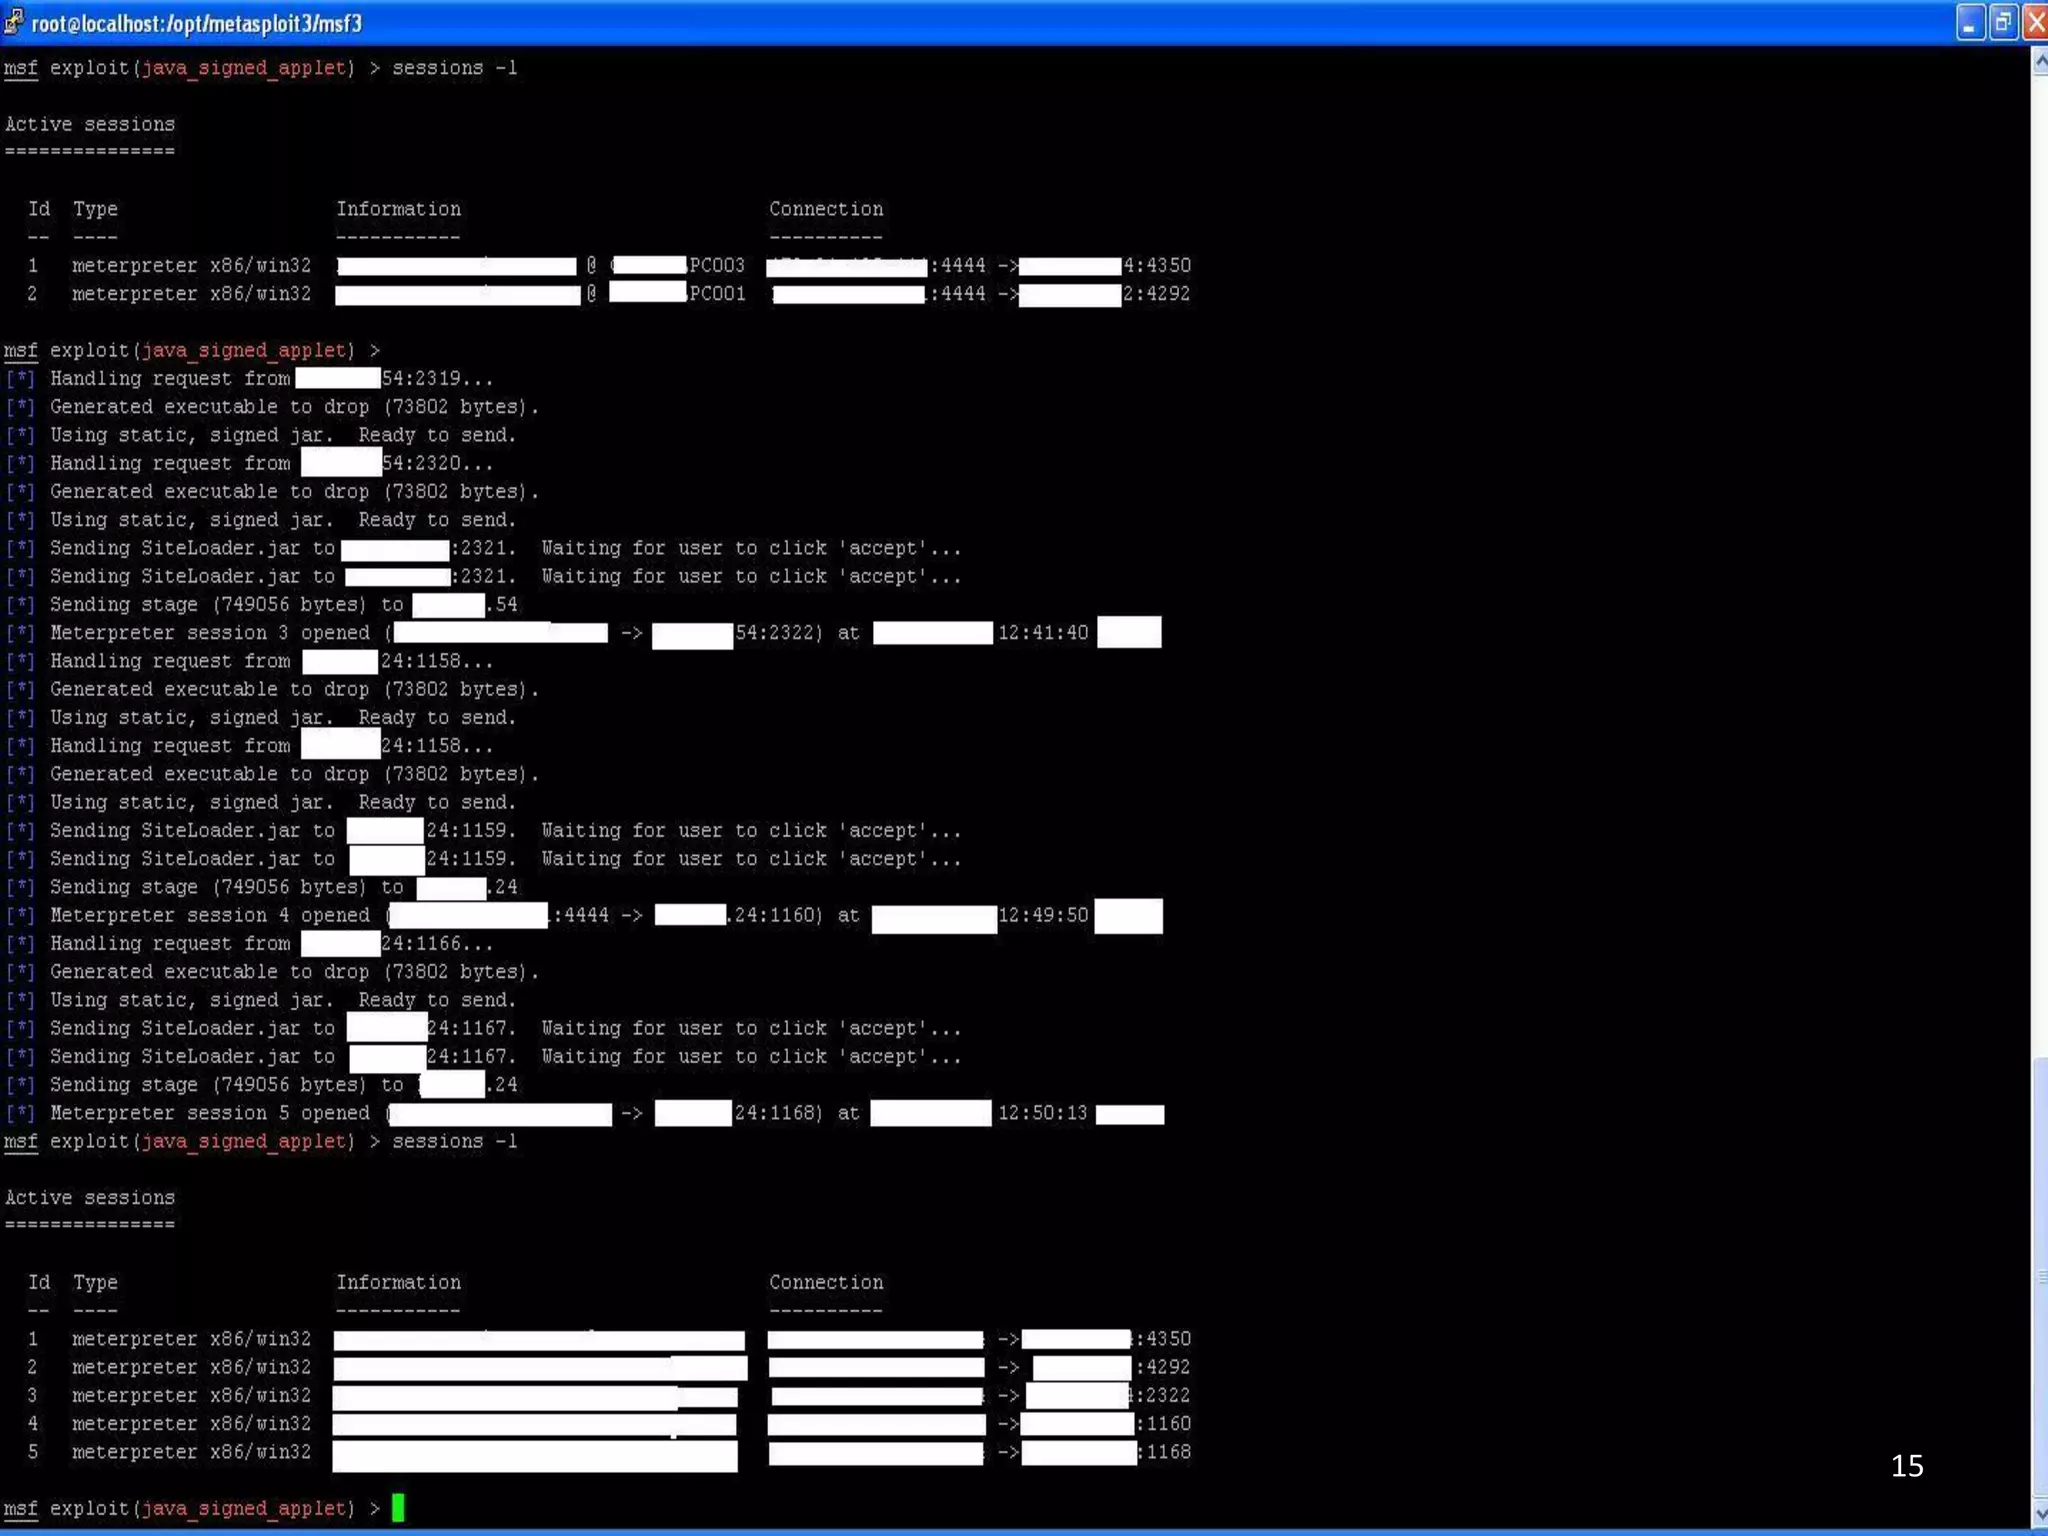Click the 'Meterpreter session 4 opened' line
Viewport: 2048px width, 1536px height.
[x=210, y=915]
